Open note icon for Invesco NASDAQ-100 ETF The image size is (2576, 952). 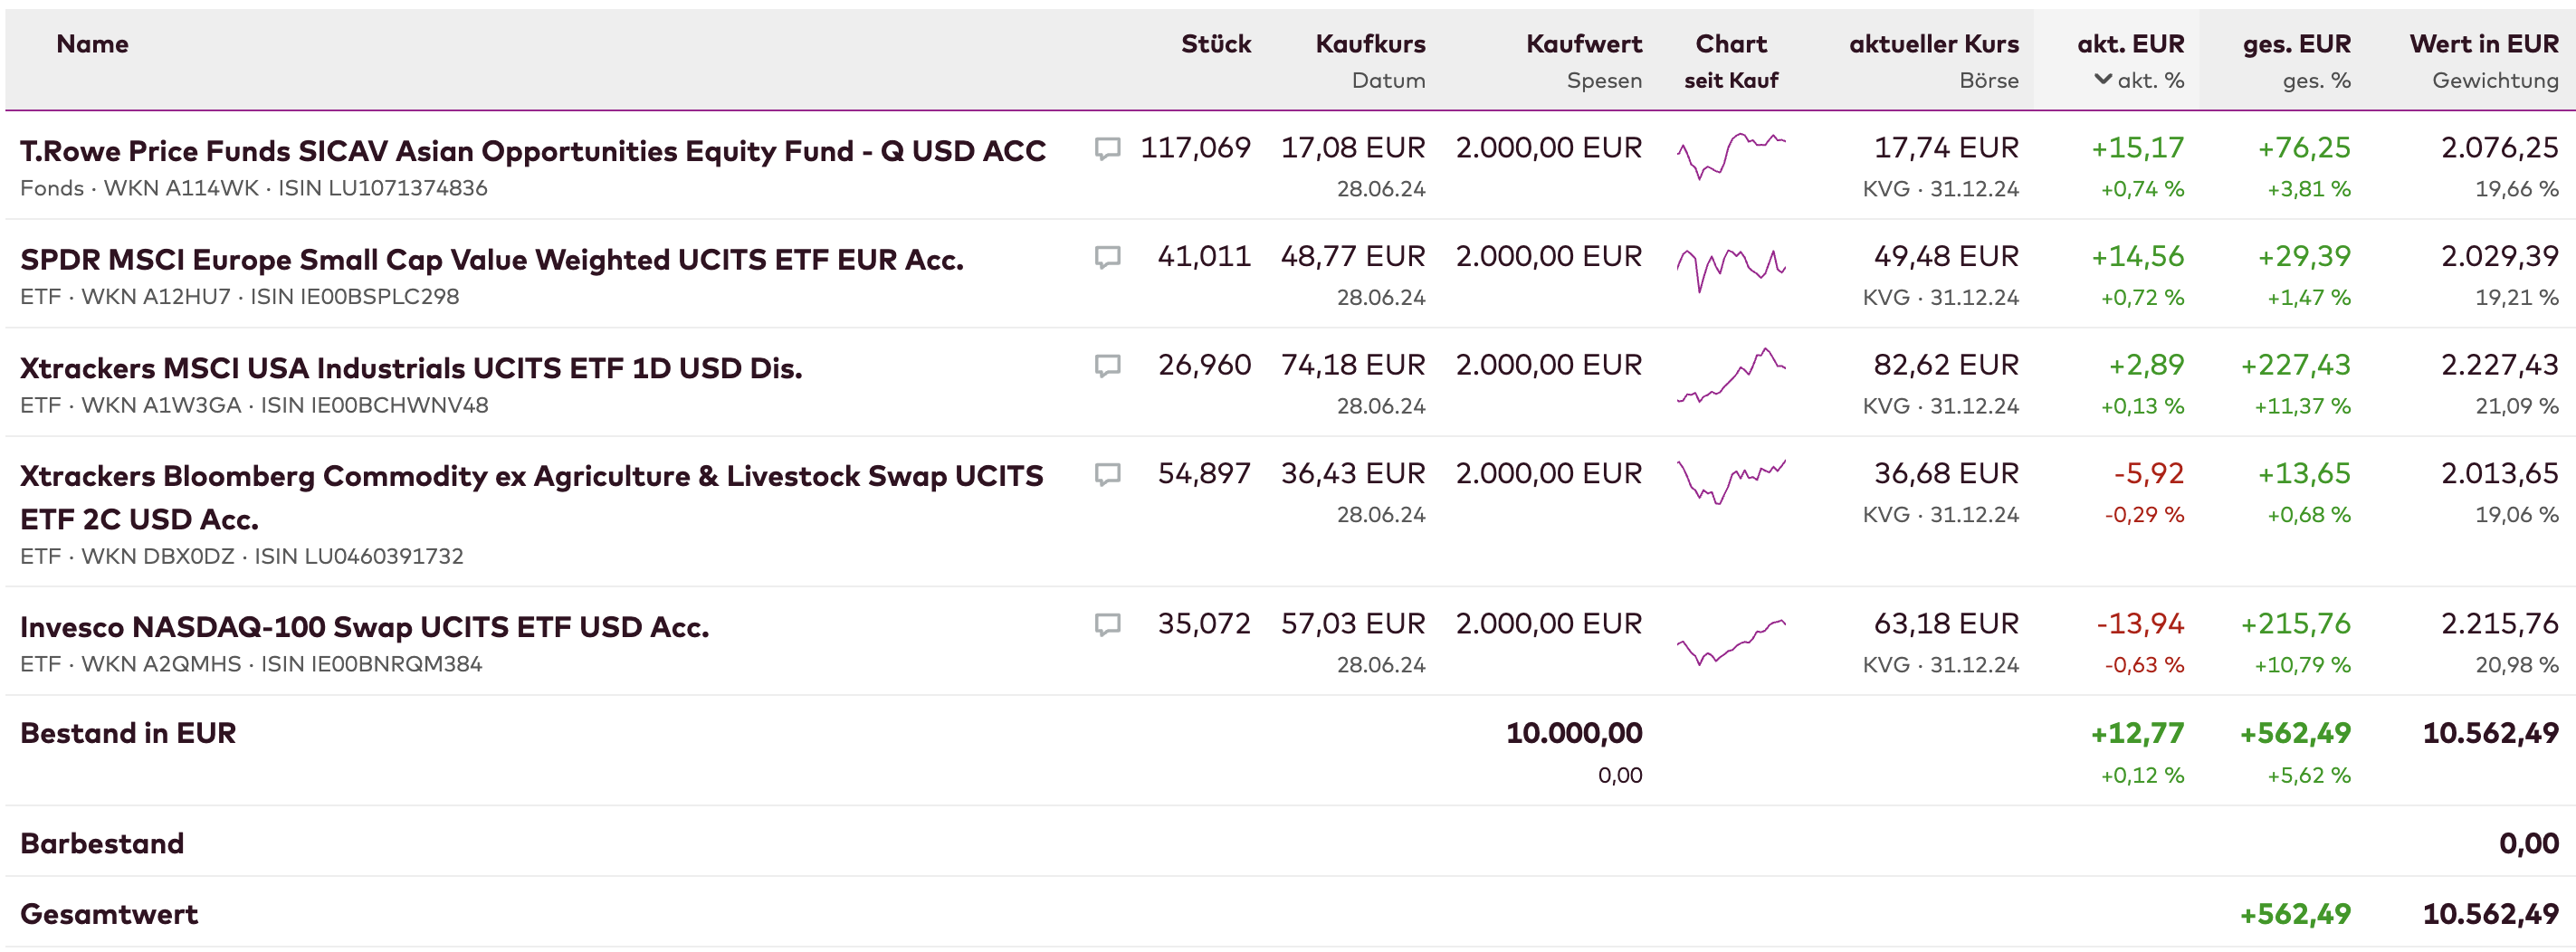pos(1107,625)
